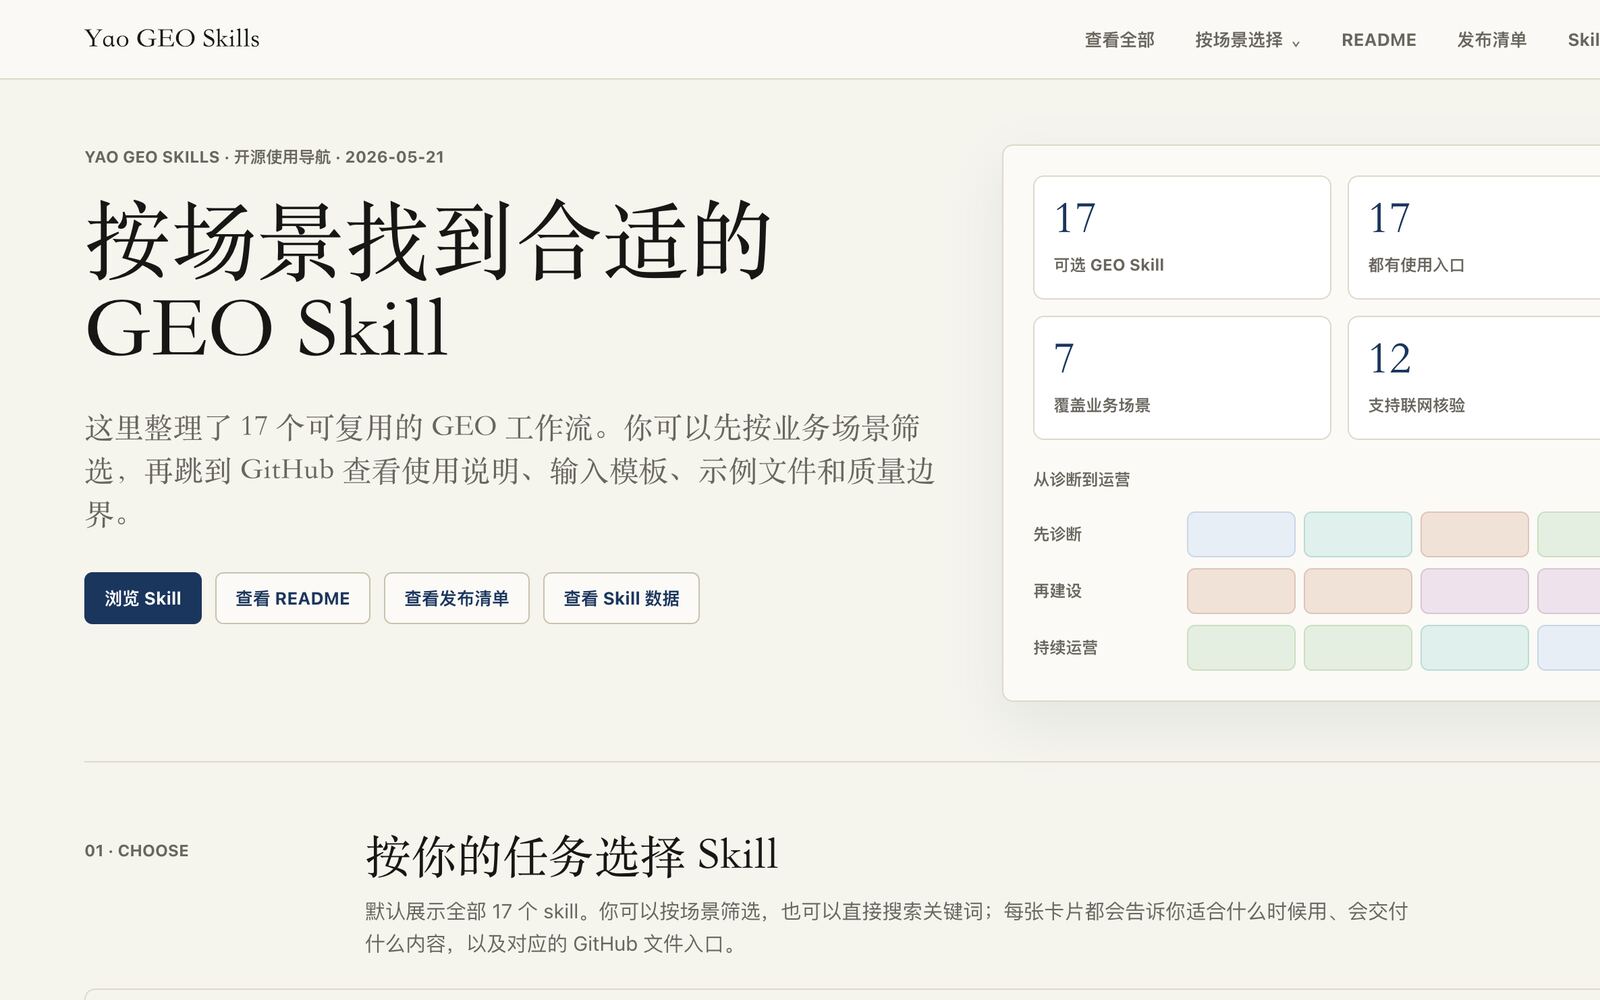Click the 按场景找到合适的 GEO Skill headline

(428, 282)
